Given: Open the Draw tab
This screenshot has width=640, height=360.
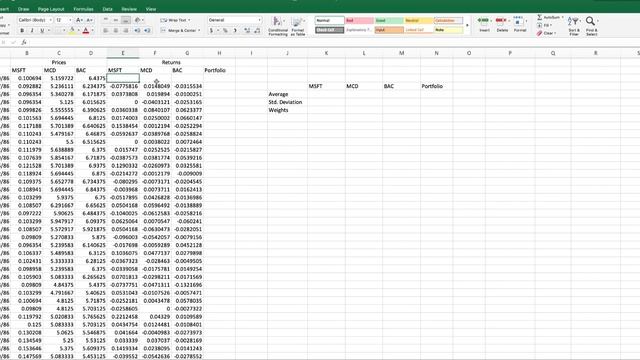Looking at the screenshot, I should click(24, 9).
